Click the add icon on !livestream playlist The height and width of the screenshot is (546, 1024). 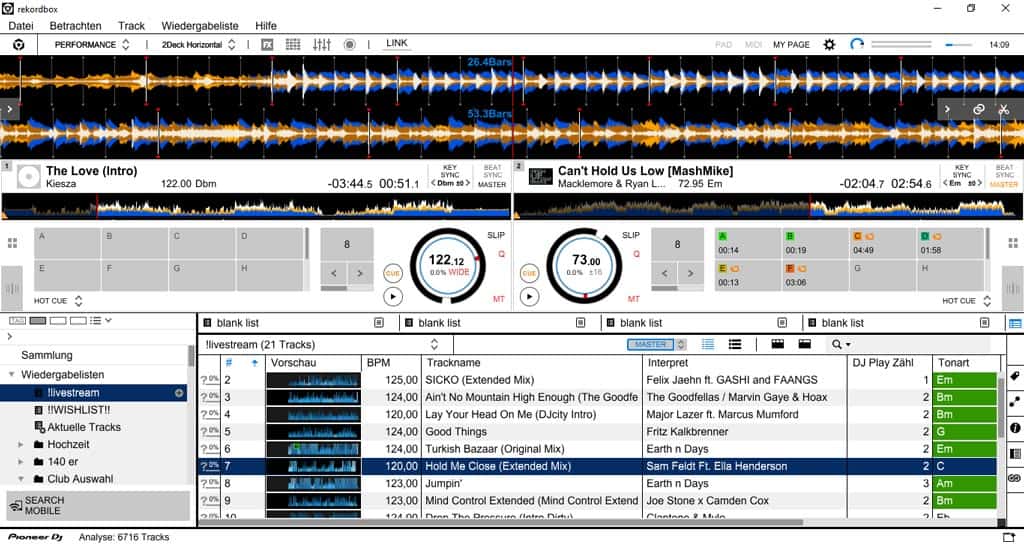click(x=179, y=393)
